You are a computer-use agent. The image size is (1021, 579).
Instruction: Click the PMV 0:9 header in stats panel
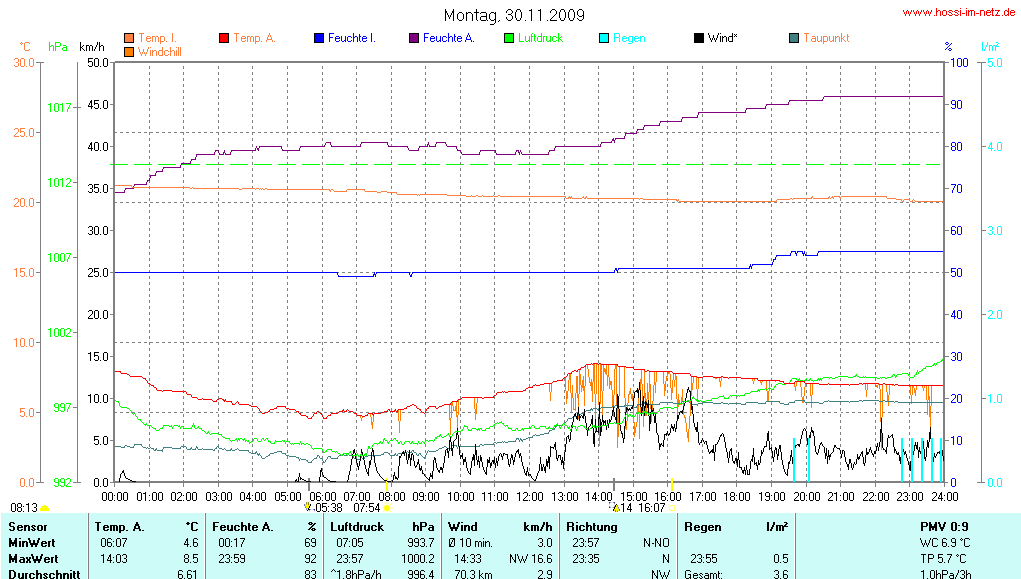944,526
